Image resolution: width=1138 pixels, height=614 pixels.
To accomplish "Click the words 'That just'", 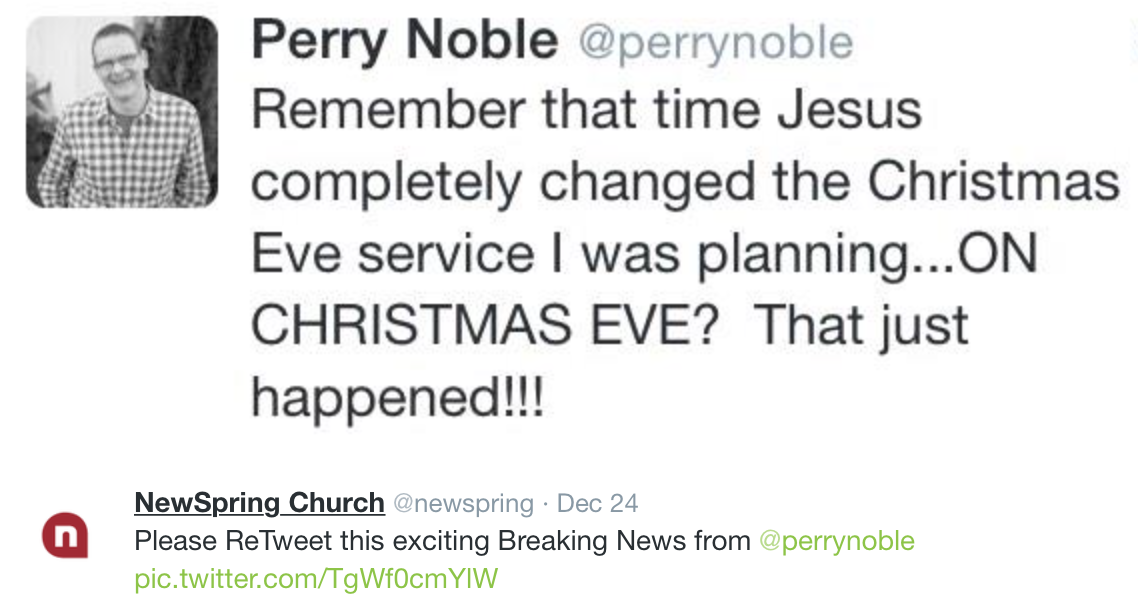I will [861, 326].
